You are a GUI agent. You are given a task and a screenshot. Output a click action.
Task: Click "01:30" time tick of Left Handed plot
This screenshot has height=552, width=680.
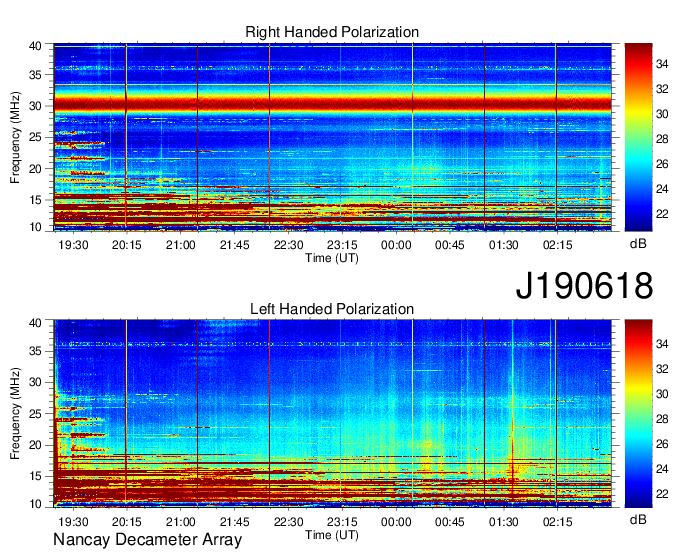[503, 522]
